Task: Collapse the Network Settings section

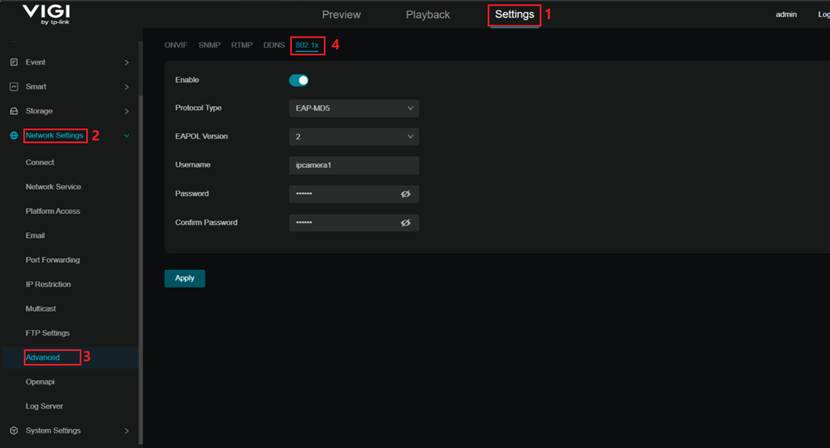Action: (126, 136)
